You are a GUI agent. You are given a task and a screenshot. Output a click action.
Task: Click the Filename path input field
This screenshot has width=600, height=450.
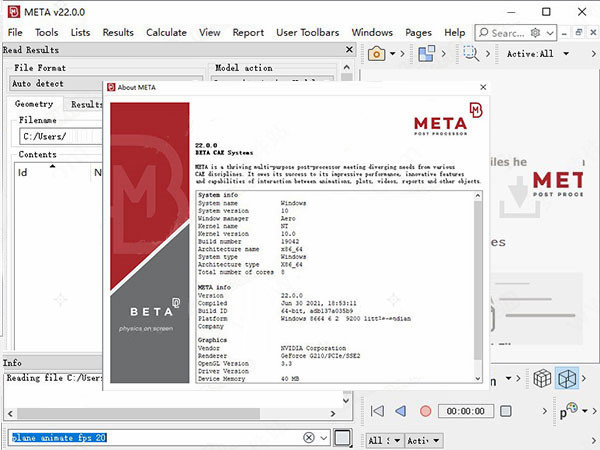[x=60, y=137]
